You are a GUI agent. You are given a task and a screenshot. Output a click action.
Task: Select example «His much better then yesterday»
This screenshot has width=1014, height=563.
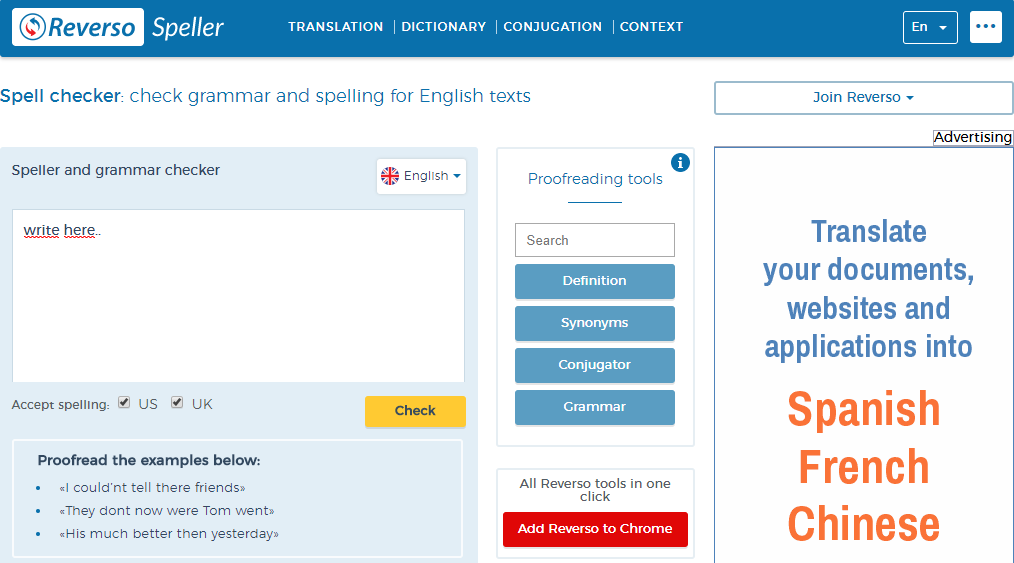pyautogui.click(x=169, y=534)
